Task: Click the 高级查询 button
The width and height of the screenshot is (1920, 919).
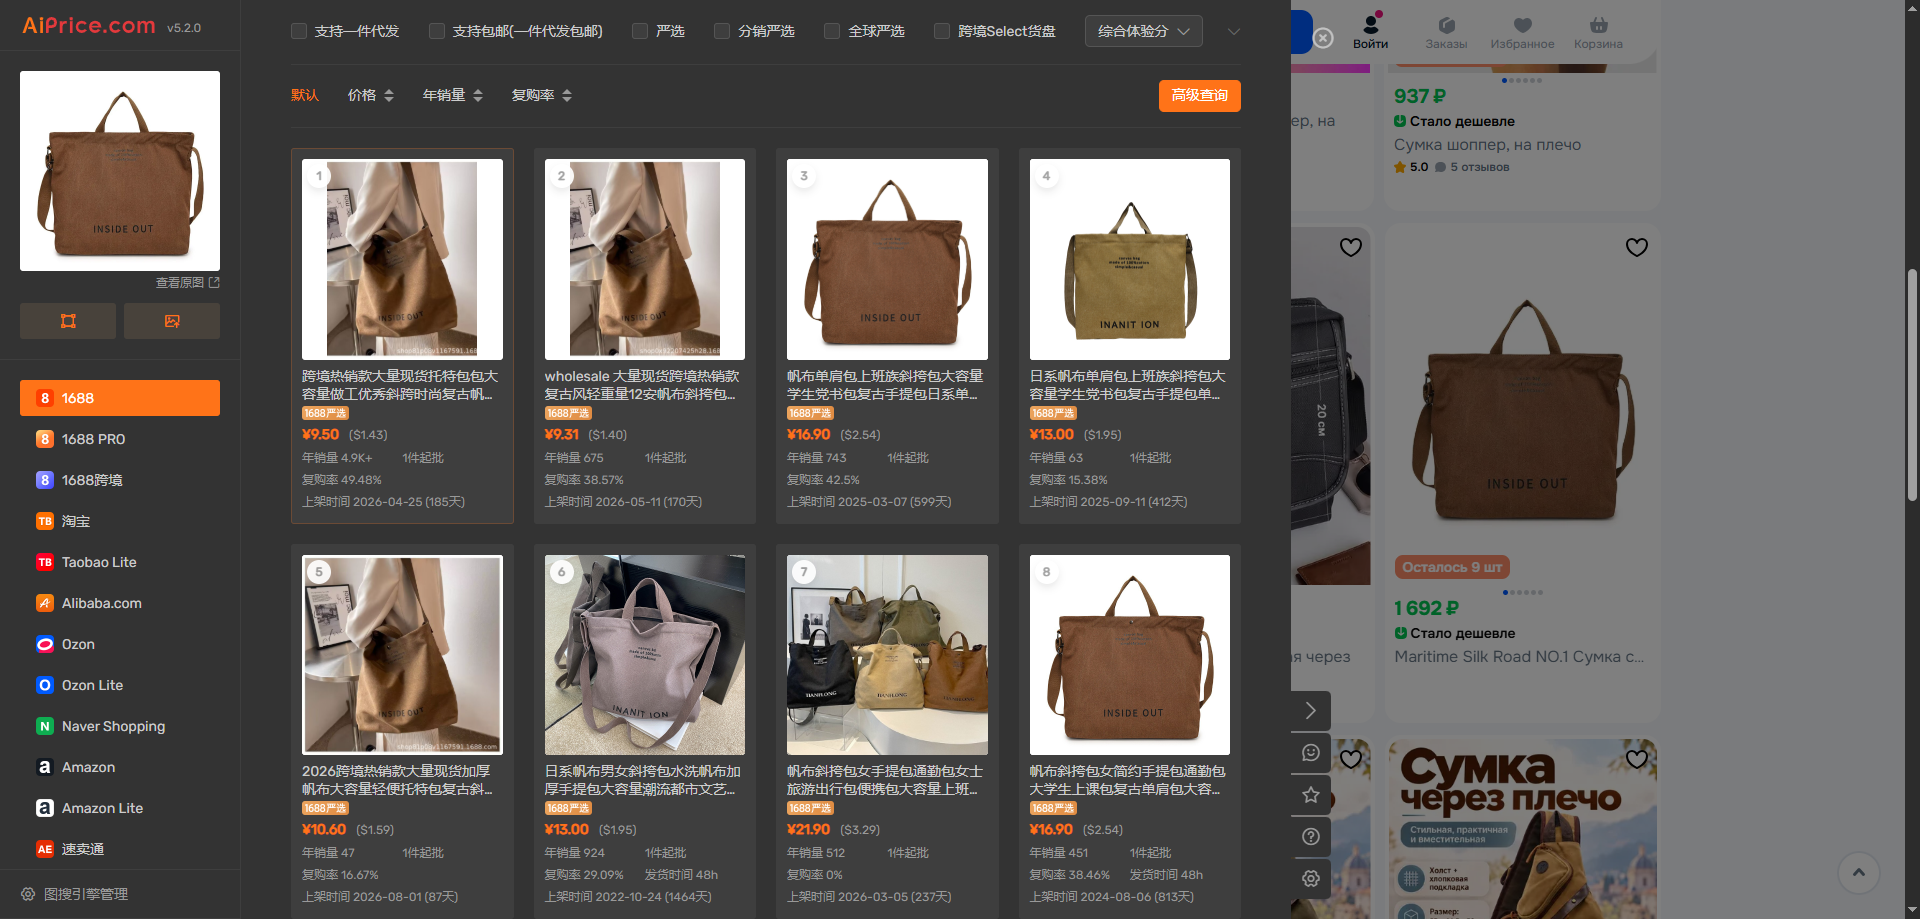Action: [1200, 95]
